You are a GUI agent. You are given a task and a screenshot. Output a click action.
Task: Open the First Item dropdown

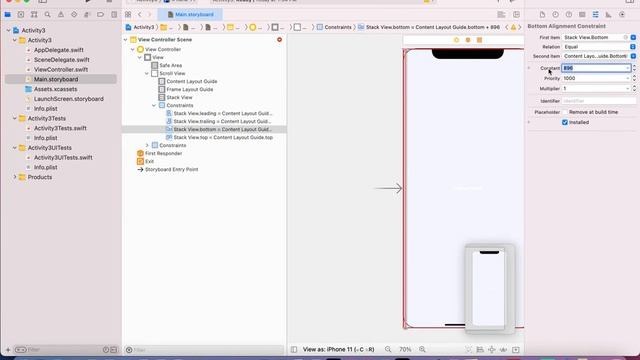pyautogui.click(x=633, y=38)
